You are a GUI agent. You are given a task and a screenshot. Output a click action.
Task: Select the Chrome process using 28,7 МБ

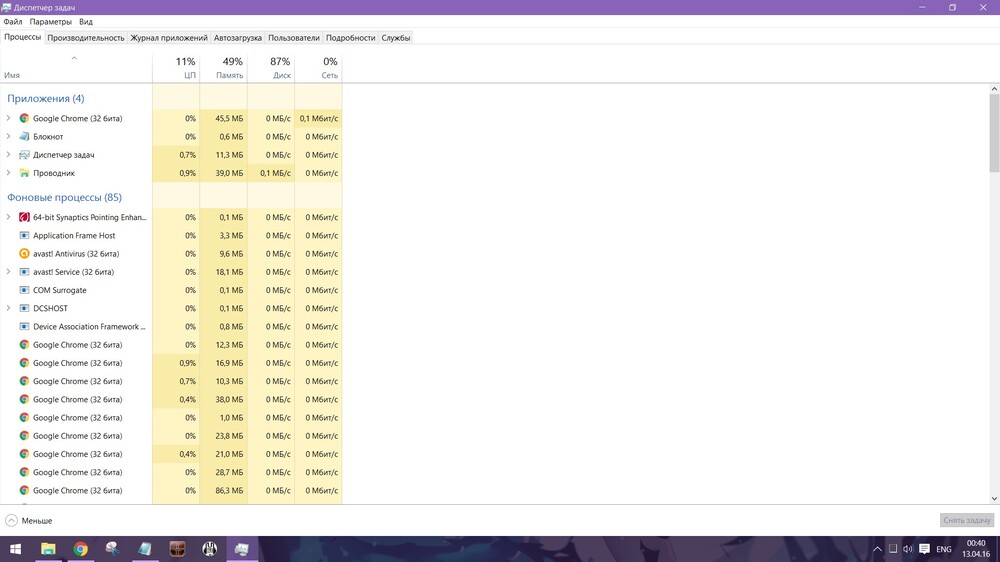tap(171, 472)
